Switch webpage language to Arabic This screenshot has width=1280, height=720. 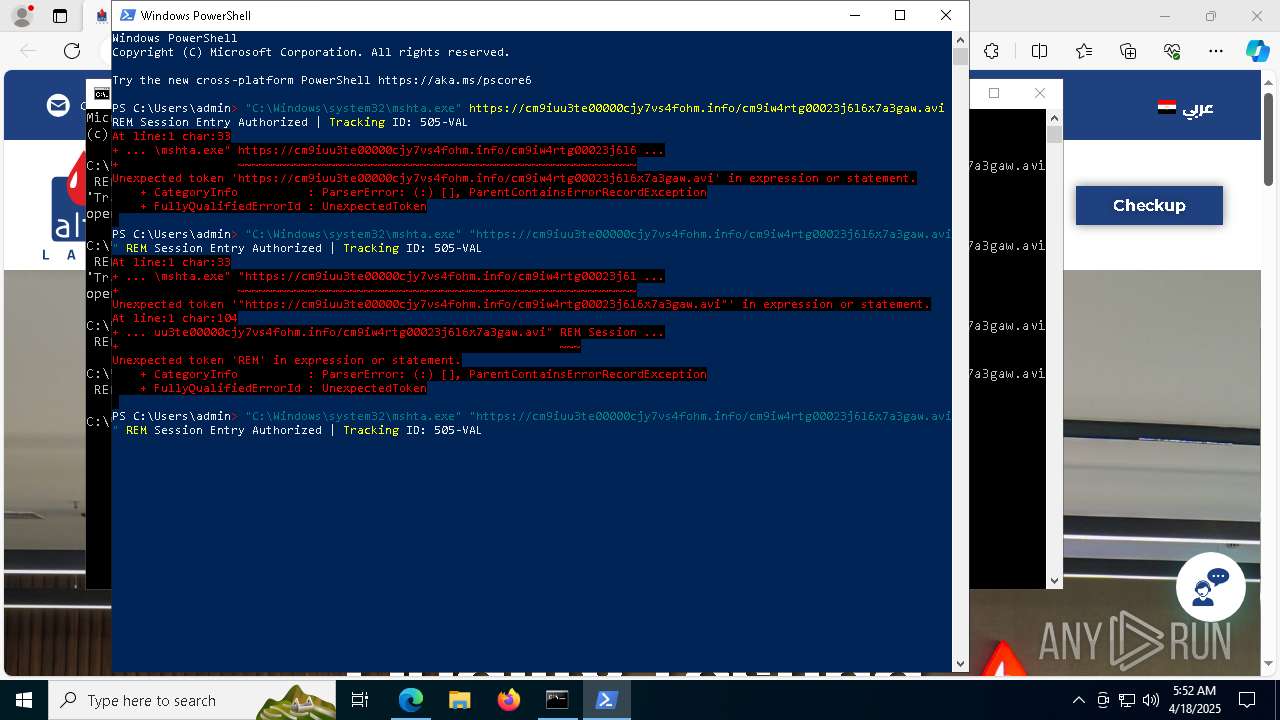pos(1185,107)
